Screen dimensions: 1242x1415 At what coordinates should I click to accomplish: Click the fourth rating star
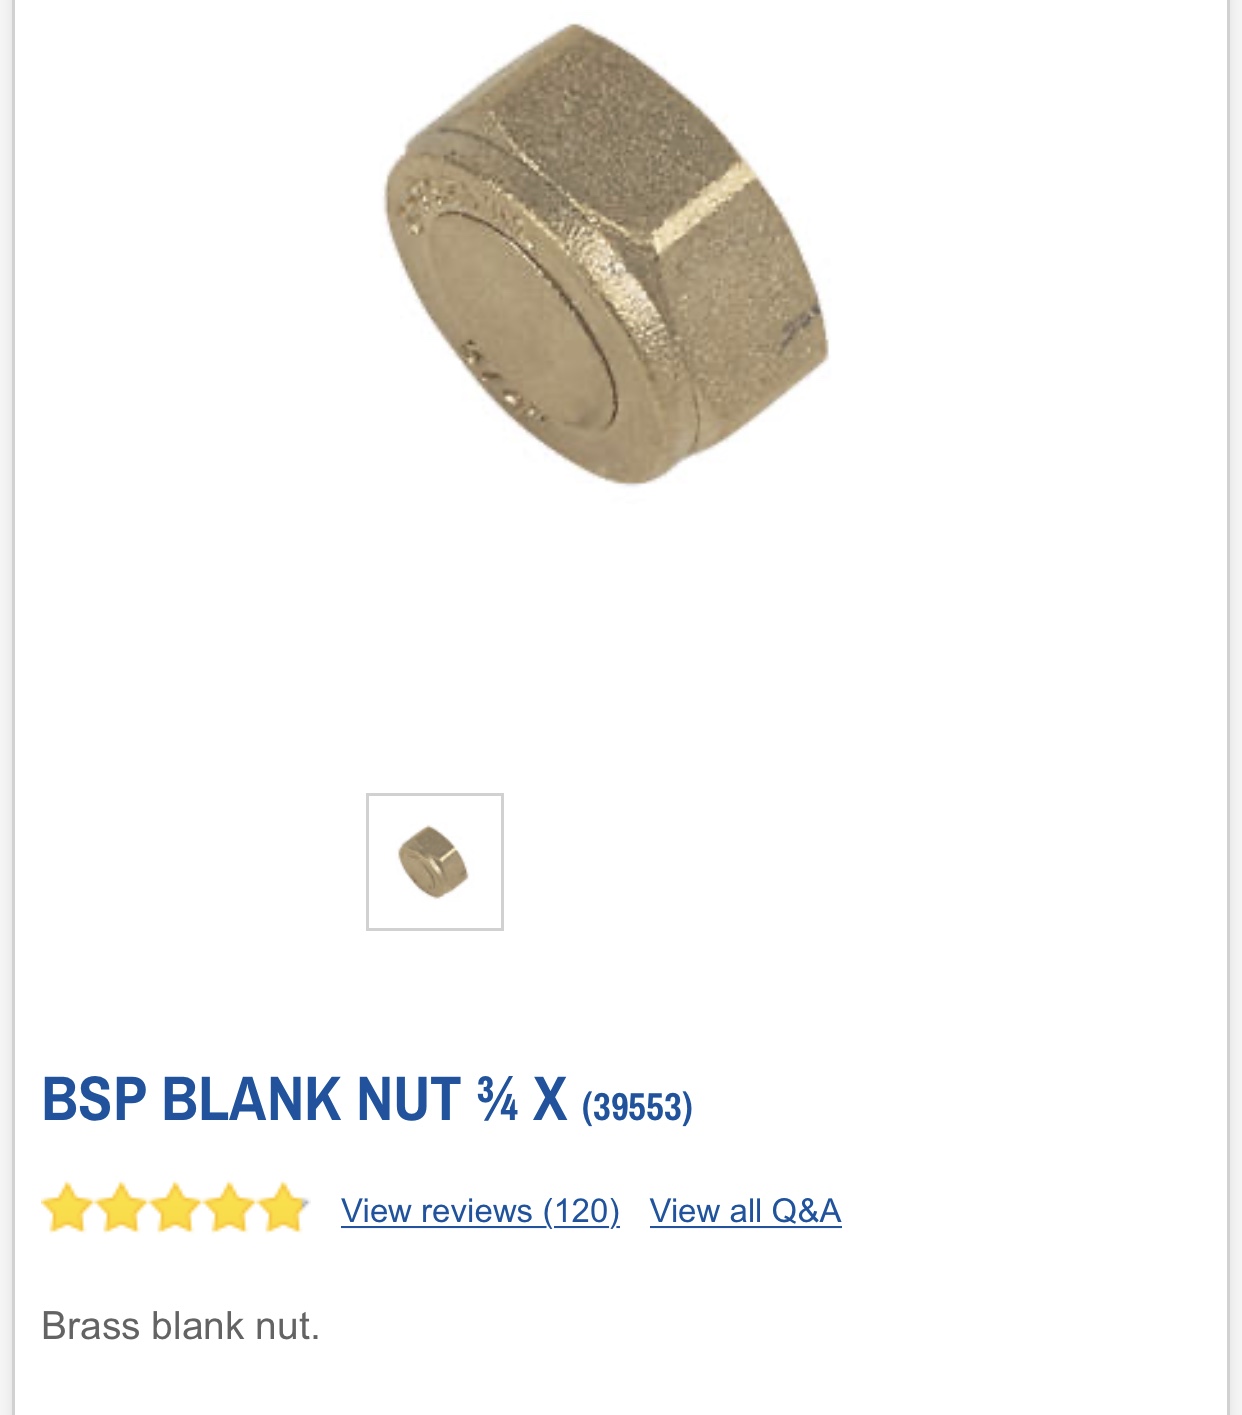point(230,1208)
